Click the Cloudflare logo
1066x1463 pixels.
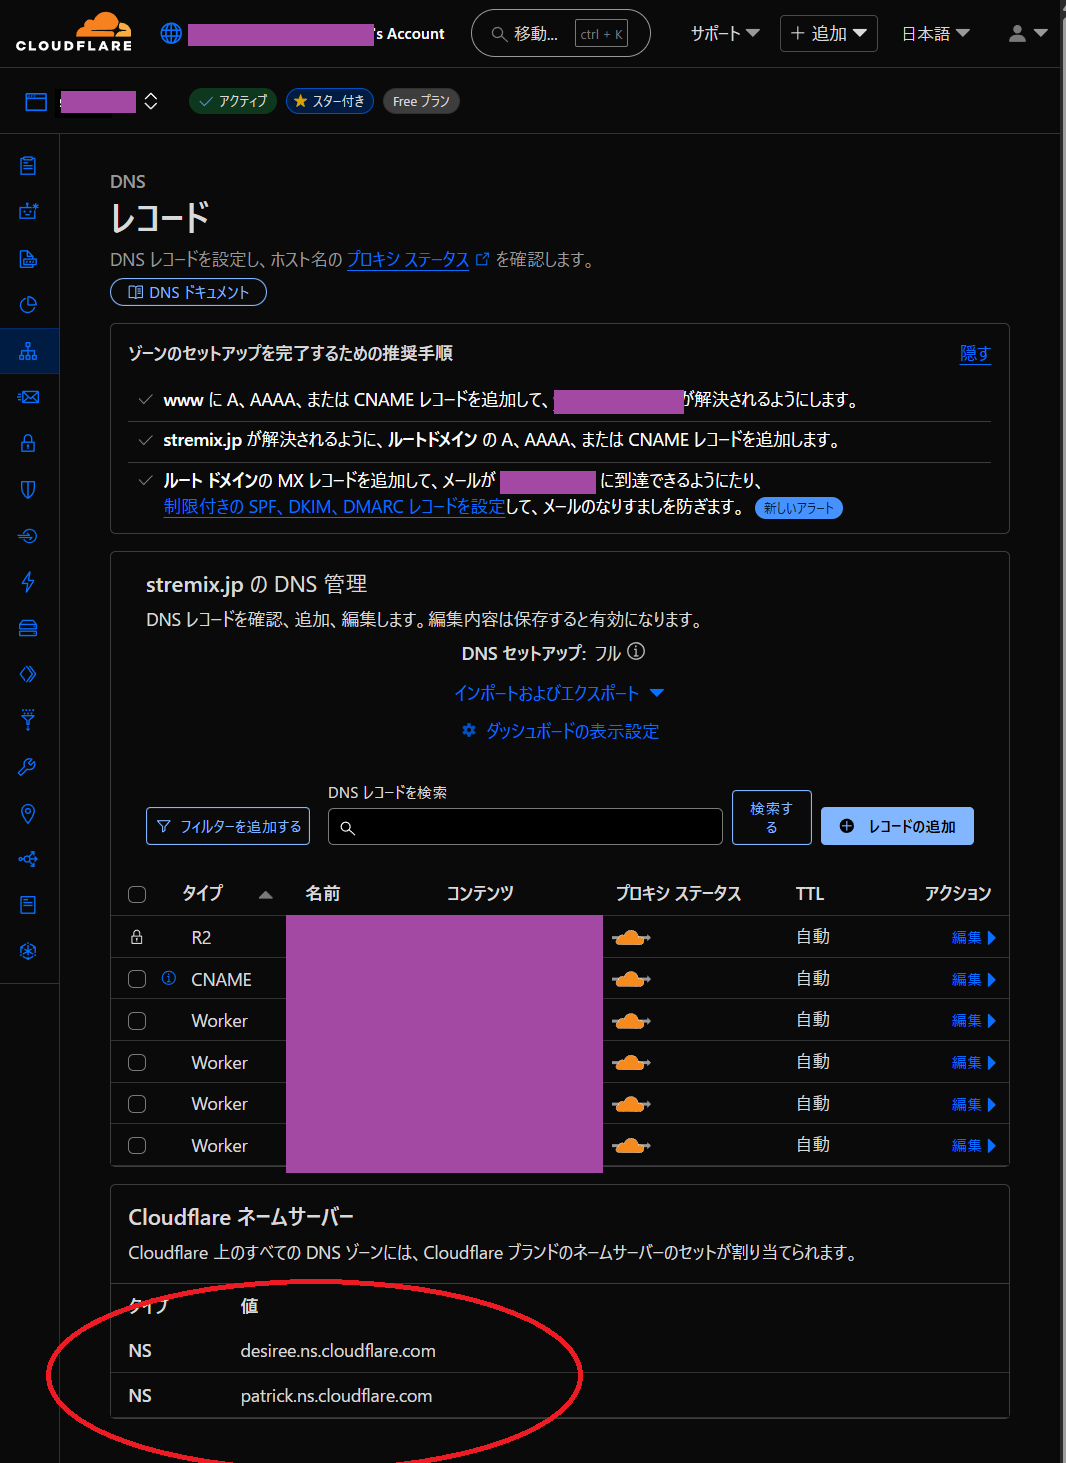(74, 32)
